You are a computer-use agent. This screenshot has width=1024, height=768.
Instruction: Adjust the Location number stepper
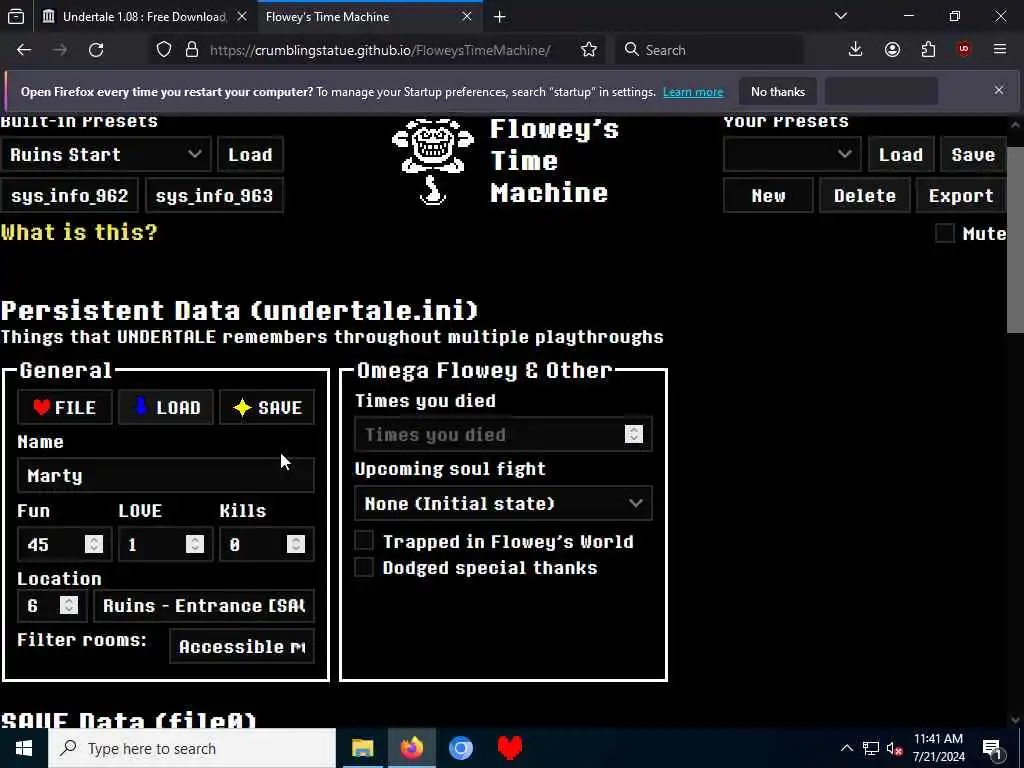point(69,605)
